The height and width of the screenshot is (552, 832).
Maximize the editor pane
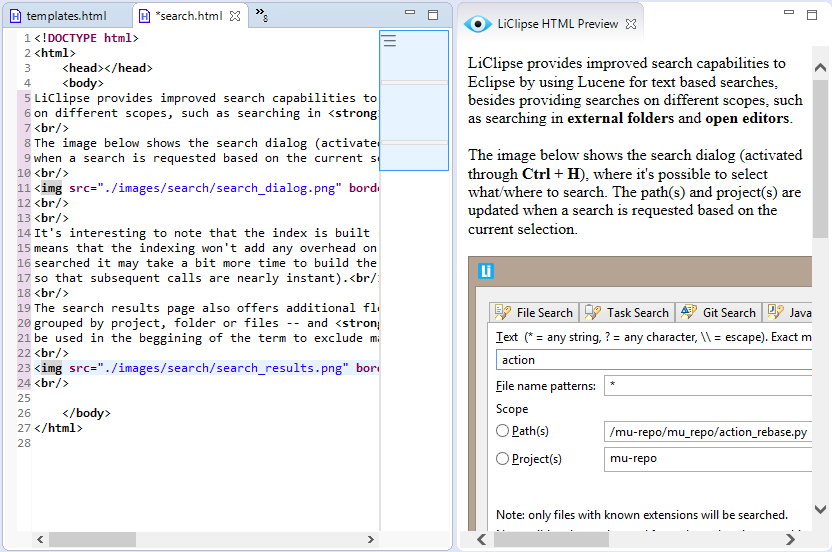click(433, 15)
